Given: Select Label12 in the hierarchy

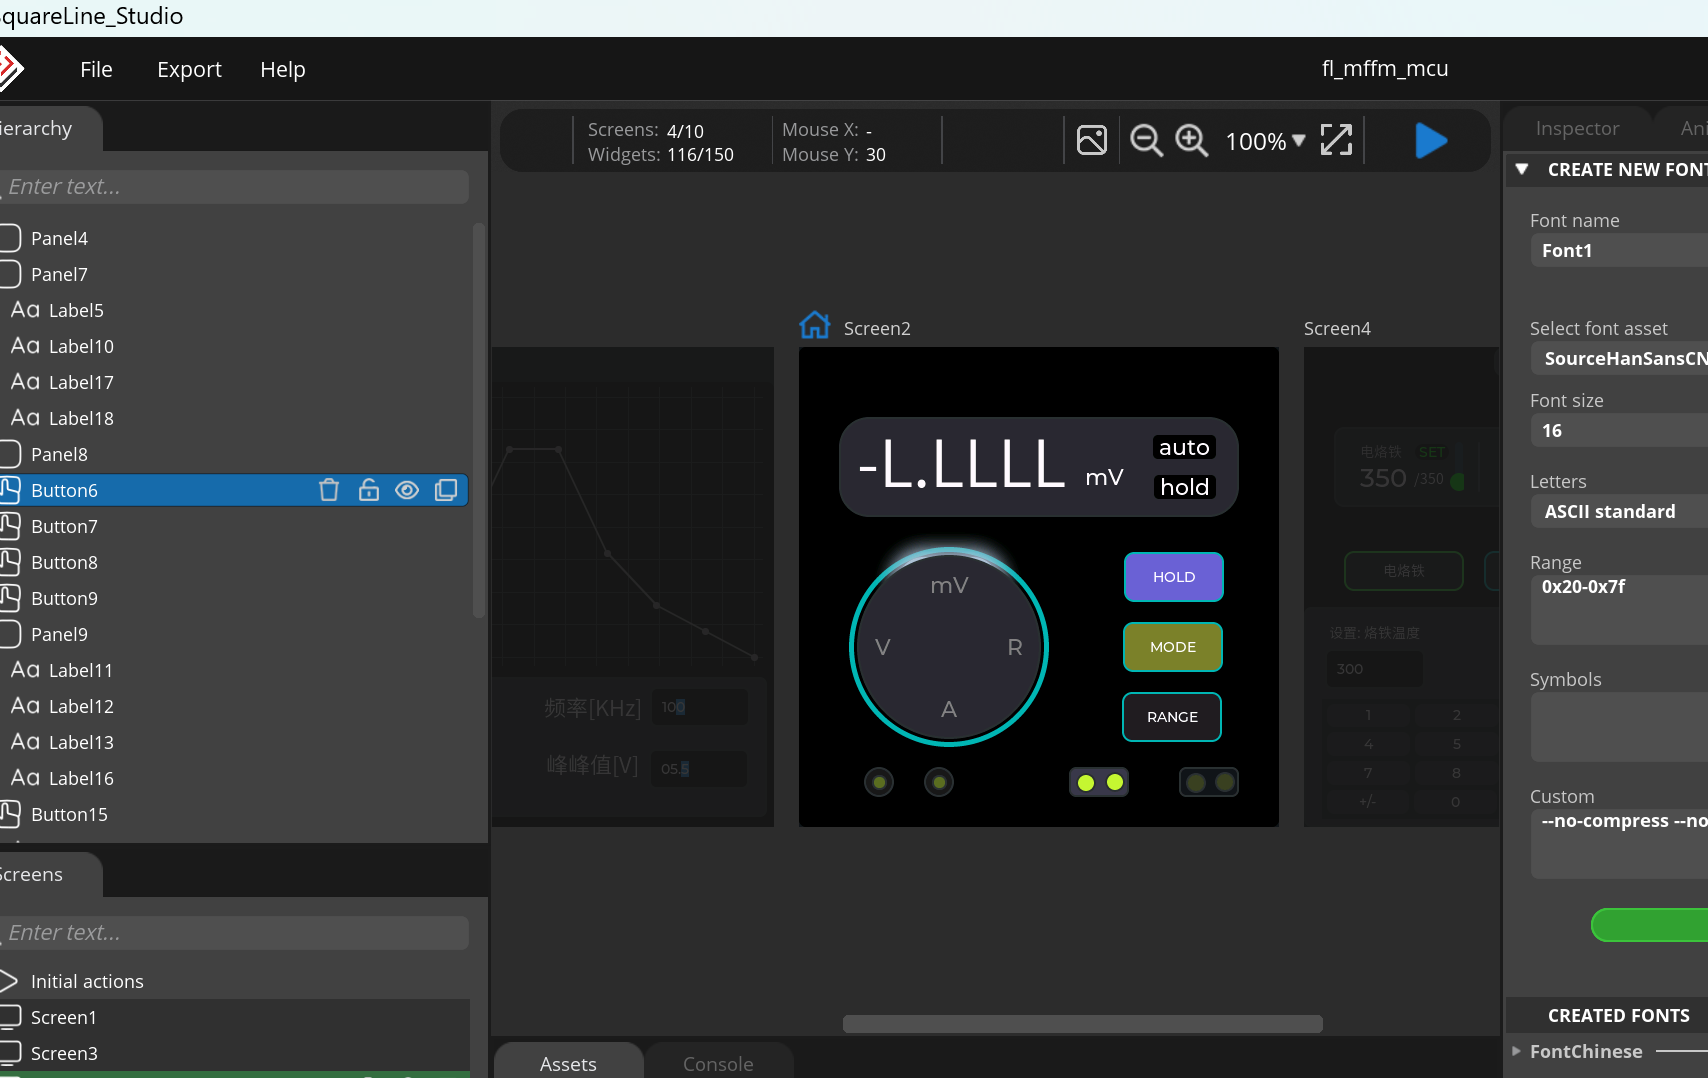Looking at the screenshot, I should click(x=81, y=706).
